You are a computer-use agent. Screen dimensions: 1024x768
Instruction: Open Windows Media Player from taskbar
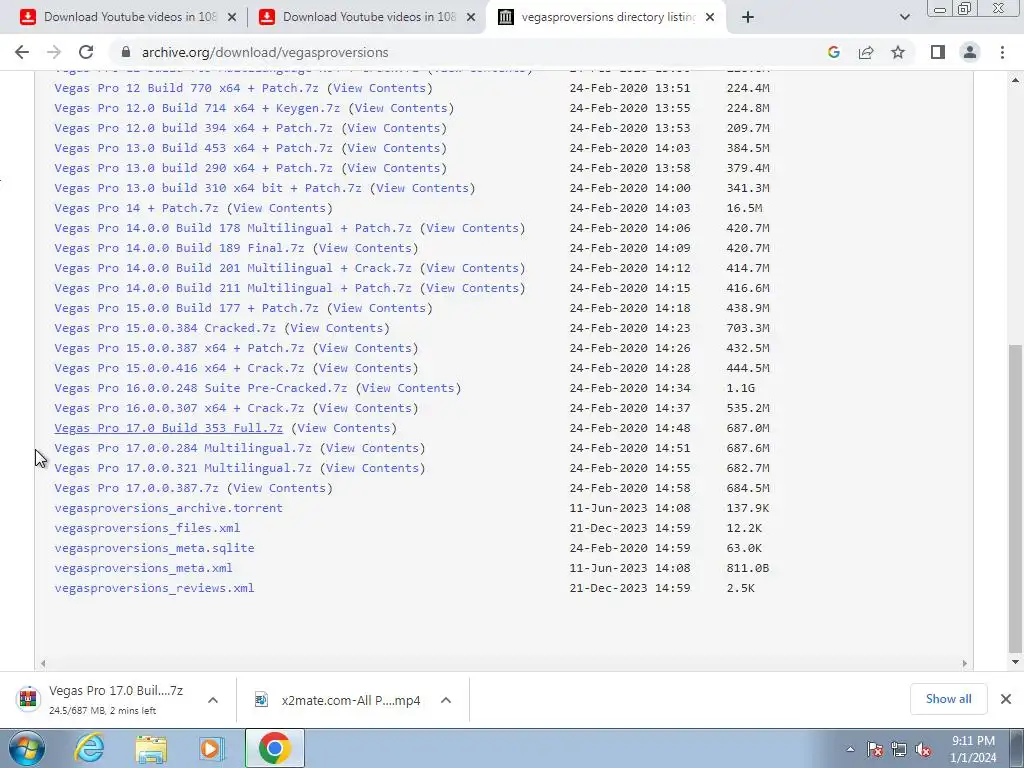click(212, 748)
